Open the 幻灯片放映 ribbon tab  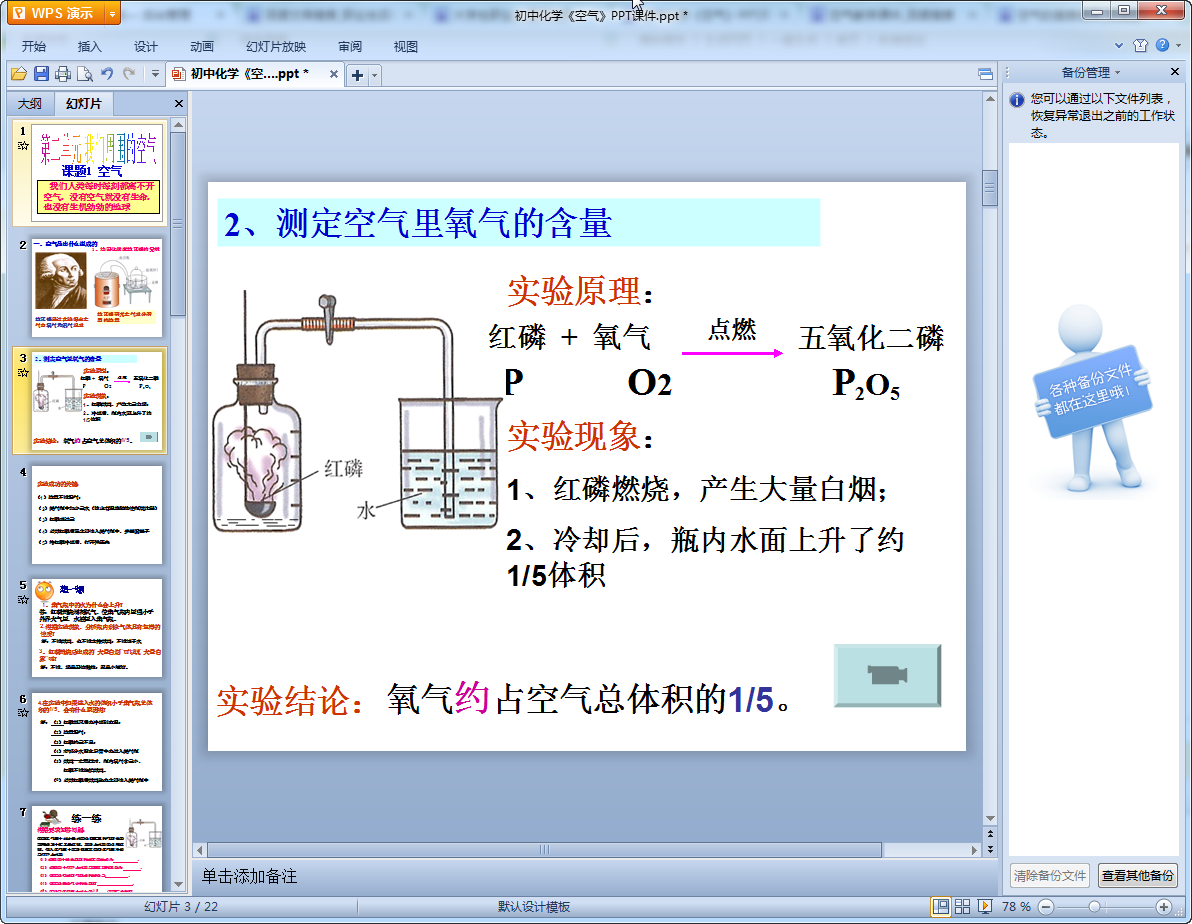276,47
